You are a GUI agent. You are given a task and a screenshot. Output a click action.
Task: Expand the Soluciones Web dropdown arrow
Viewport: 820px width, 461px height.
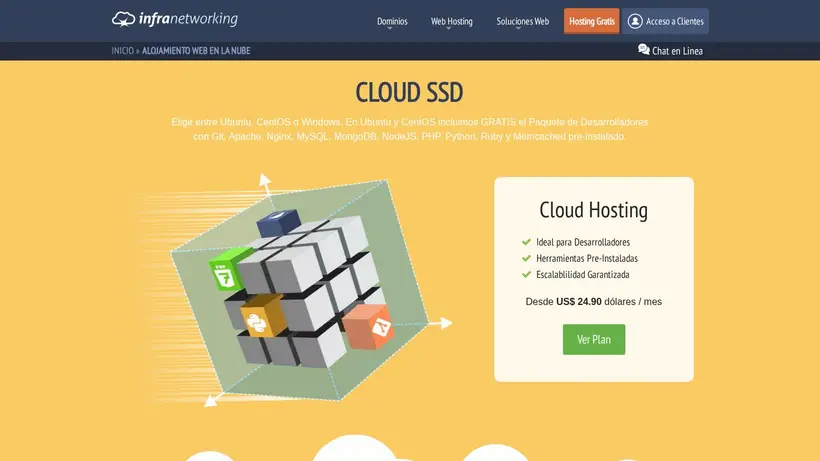[518, 29]
